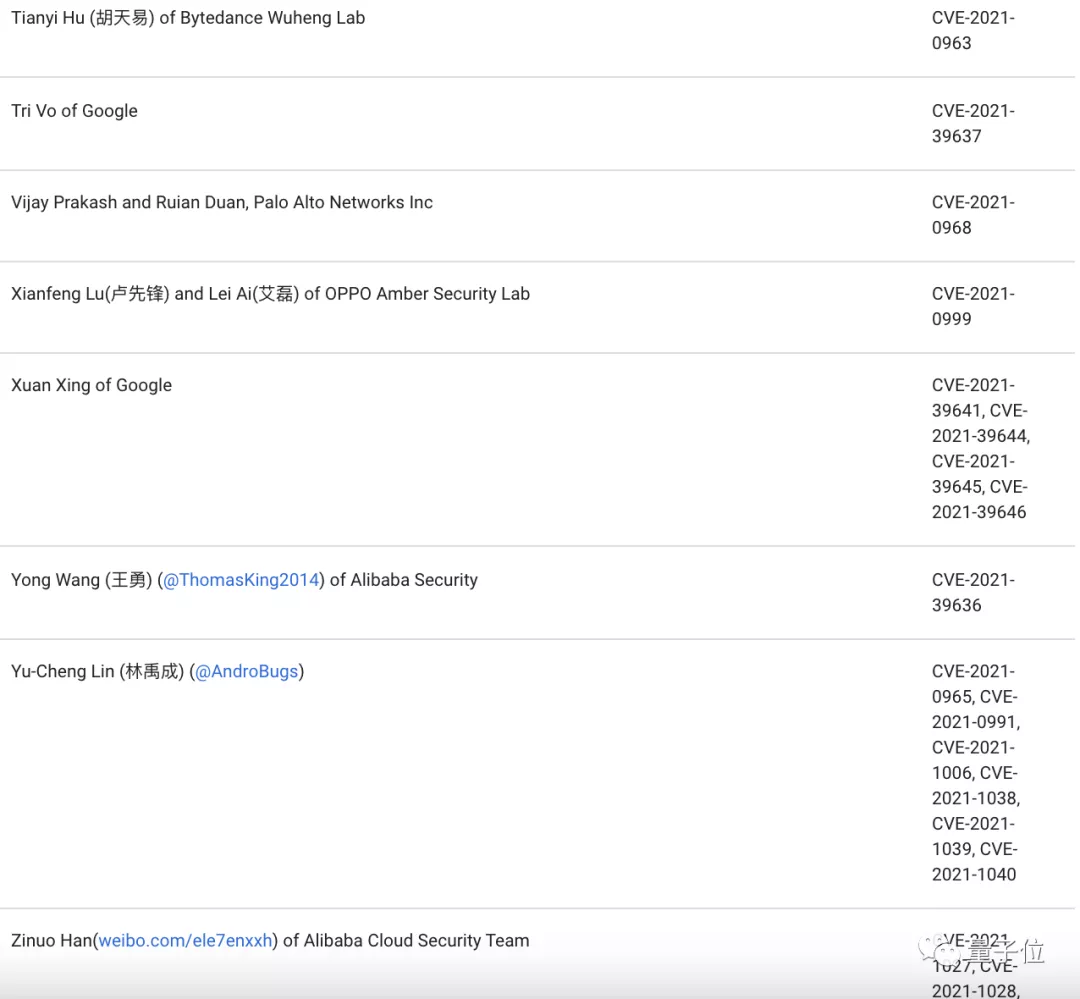Click the CVE-2021-0965 list for Yu-Cheng Lin
The image size is (1080, 999).
click(x=975, y=772)
